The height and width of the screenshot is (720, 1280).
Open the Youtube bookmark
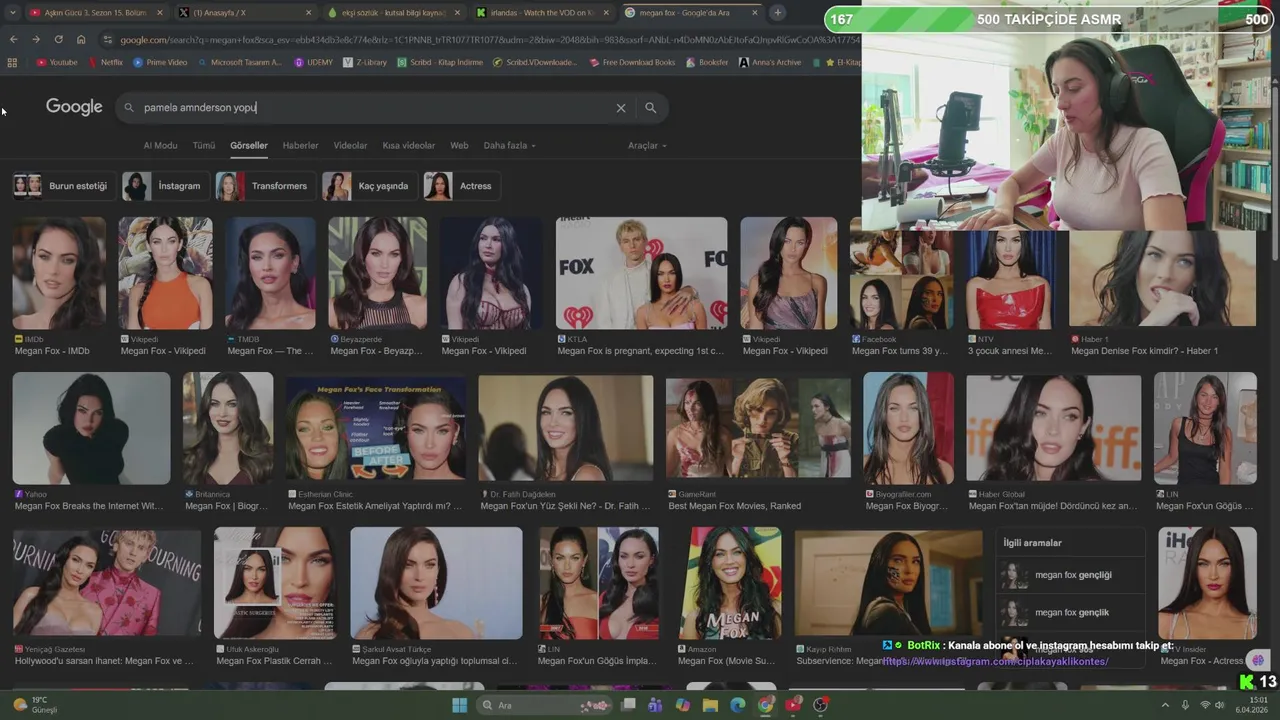pyautogui.click(x=56, y=62)
